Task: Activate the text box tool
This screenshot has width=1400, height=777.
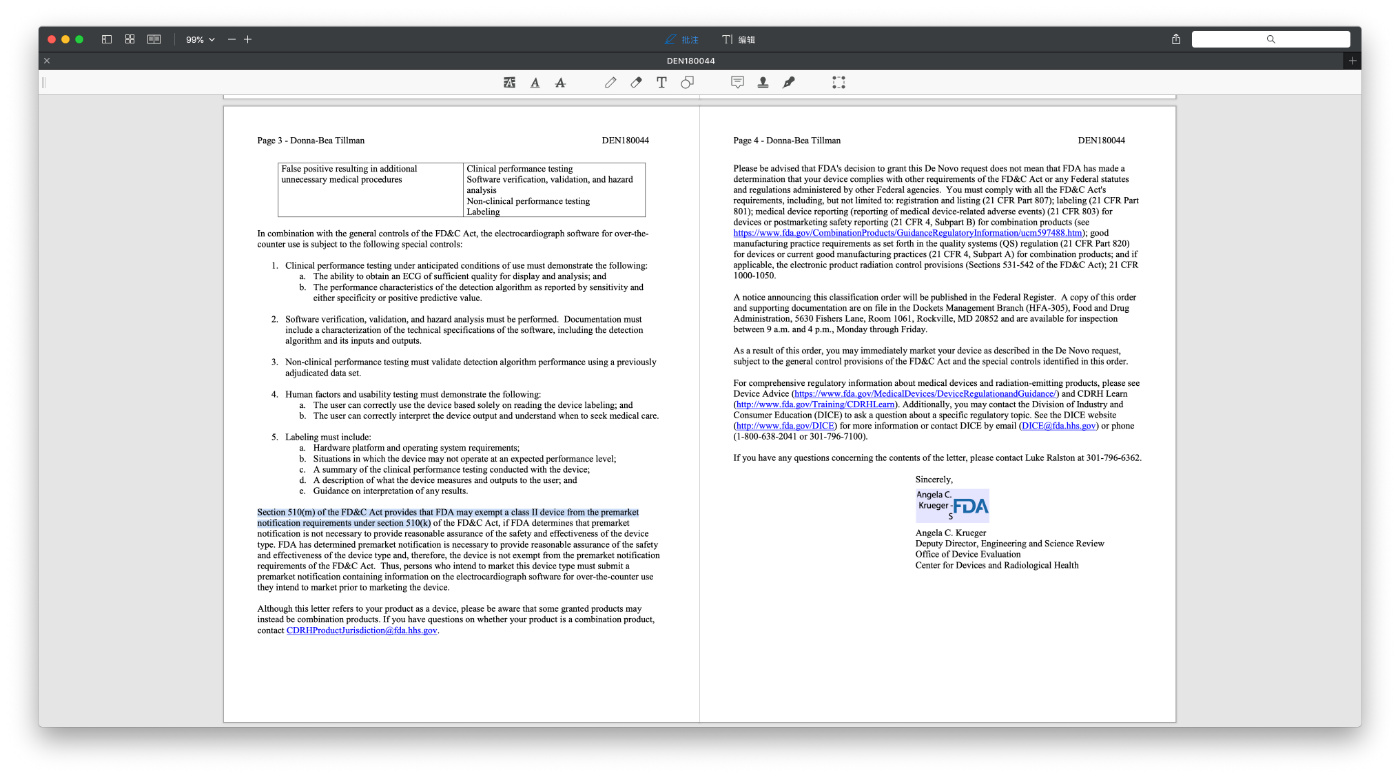Action: pos(661,83)
